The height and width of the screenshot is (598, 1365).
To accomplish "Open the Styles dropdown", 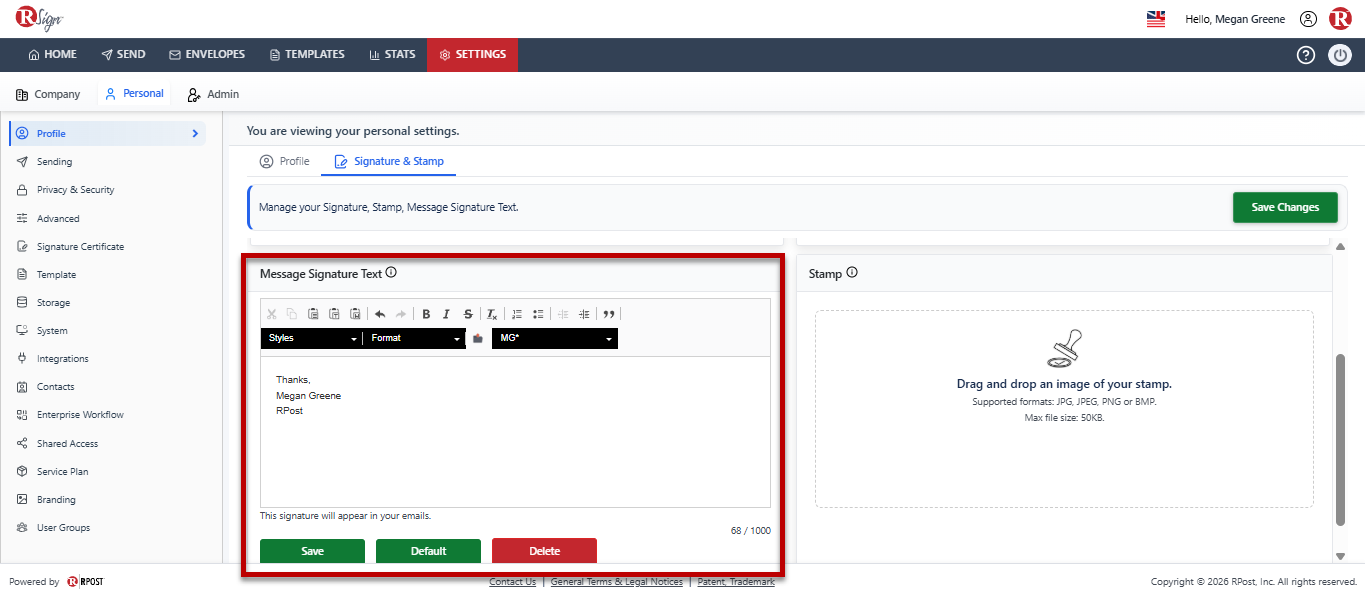I will (311, 338).
